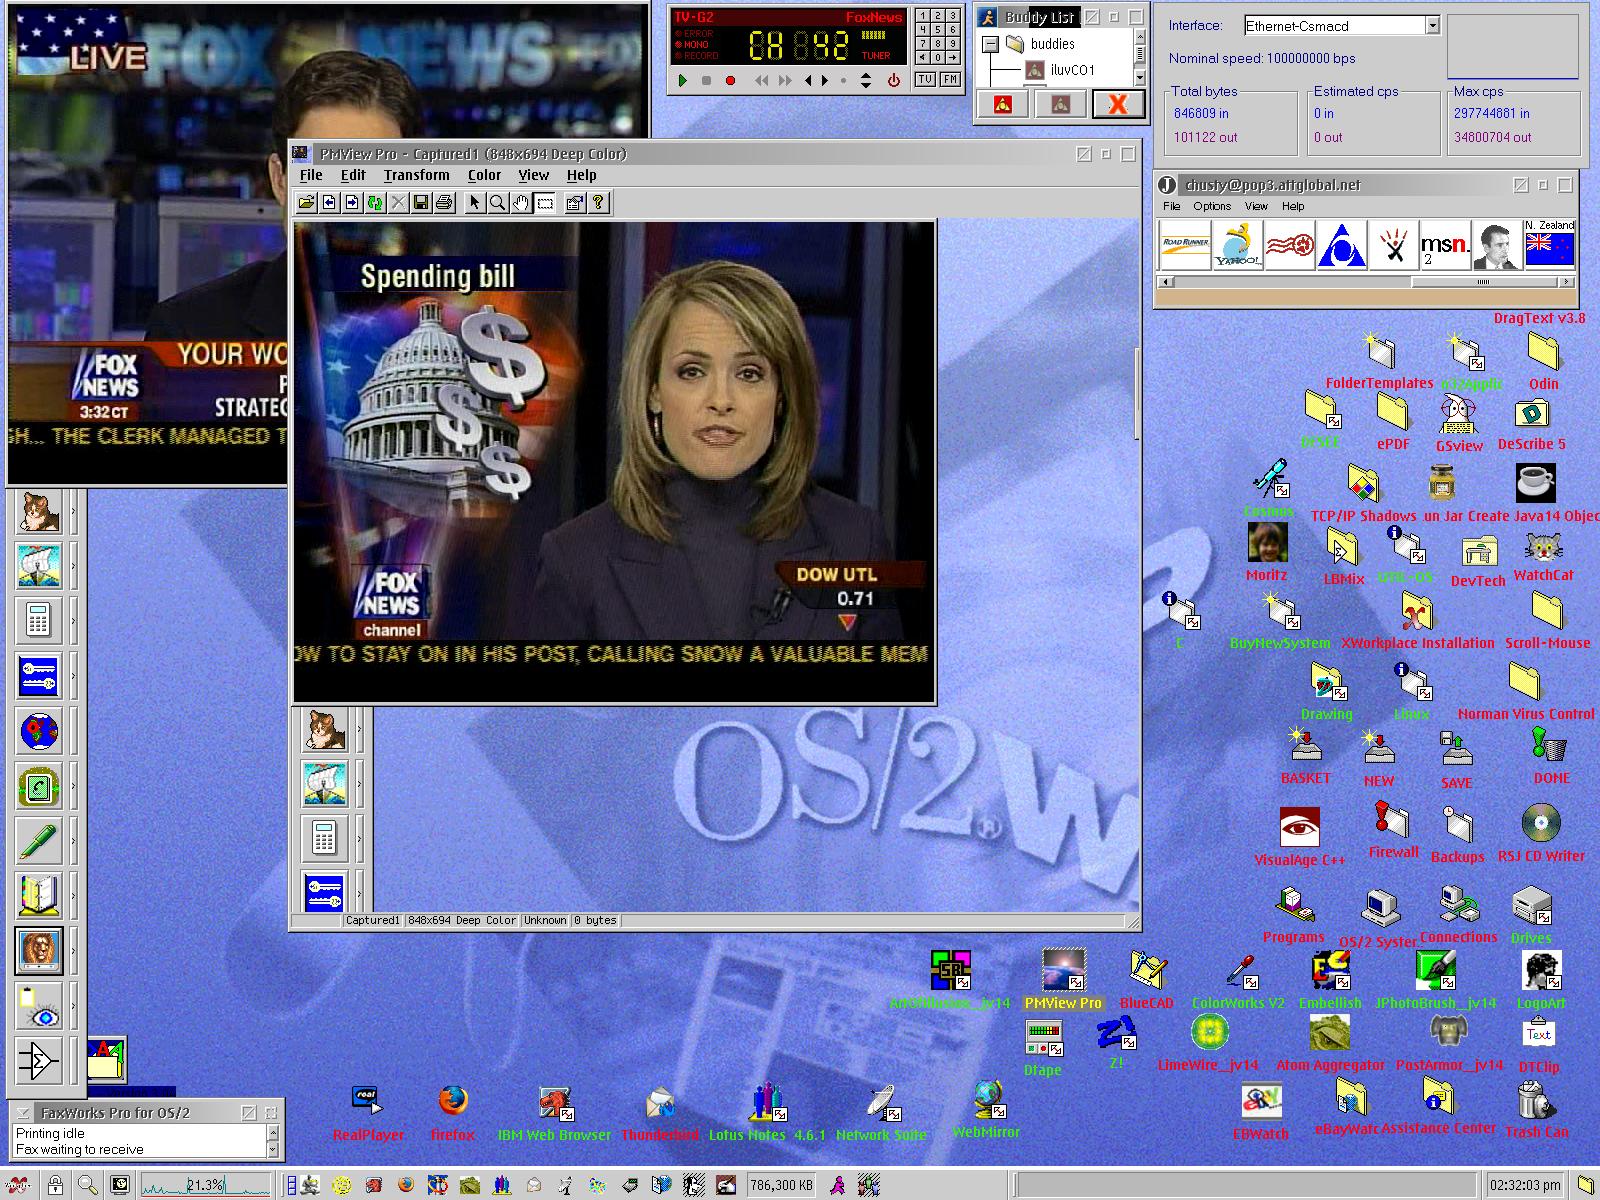Screen dimensions: 1600x1200
Task: Open the VisualAge C++ desktop icon
Action: (x=1299, y=827)
